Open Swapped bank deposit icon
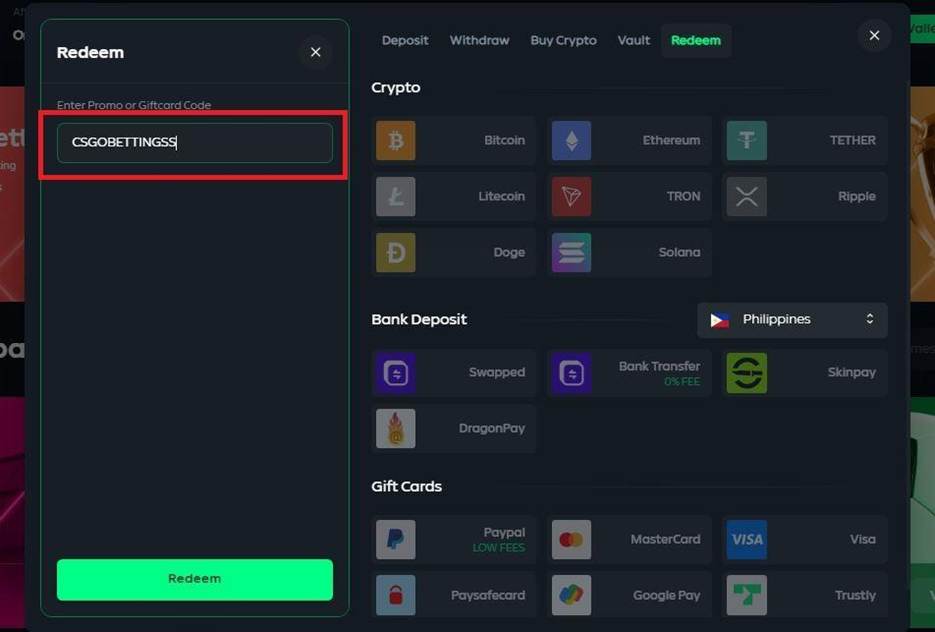Viewport: 935px width, 632px height. (x=395, y=373)
